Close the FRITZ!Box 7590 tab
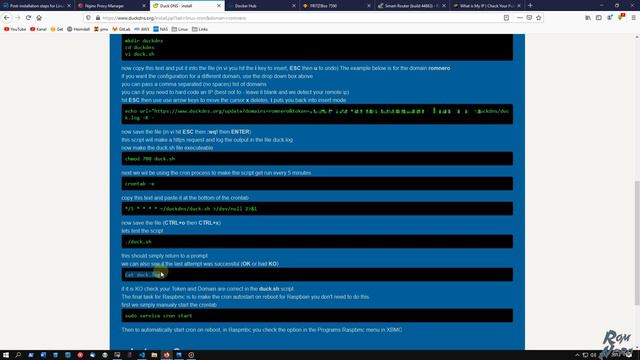 [369, 6]
